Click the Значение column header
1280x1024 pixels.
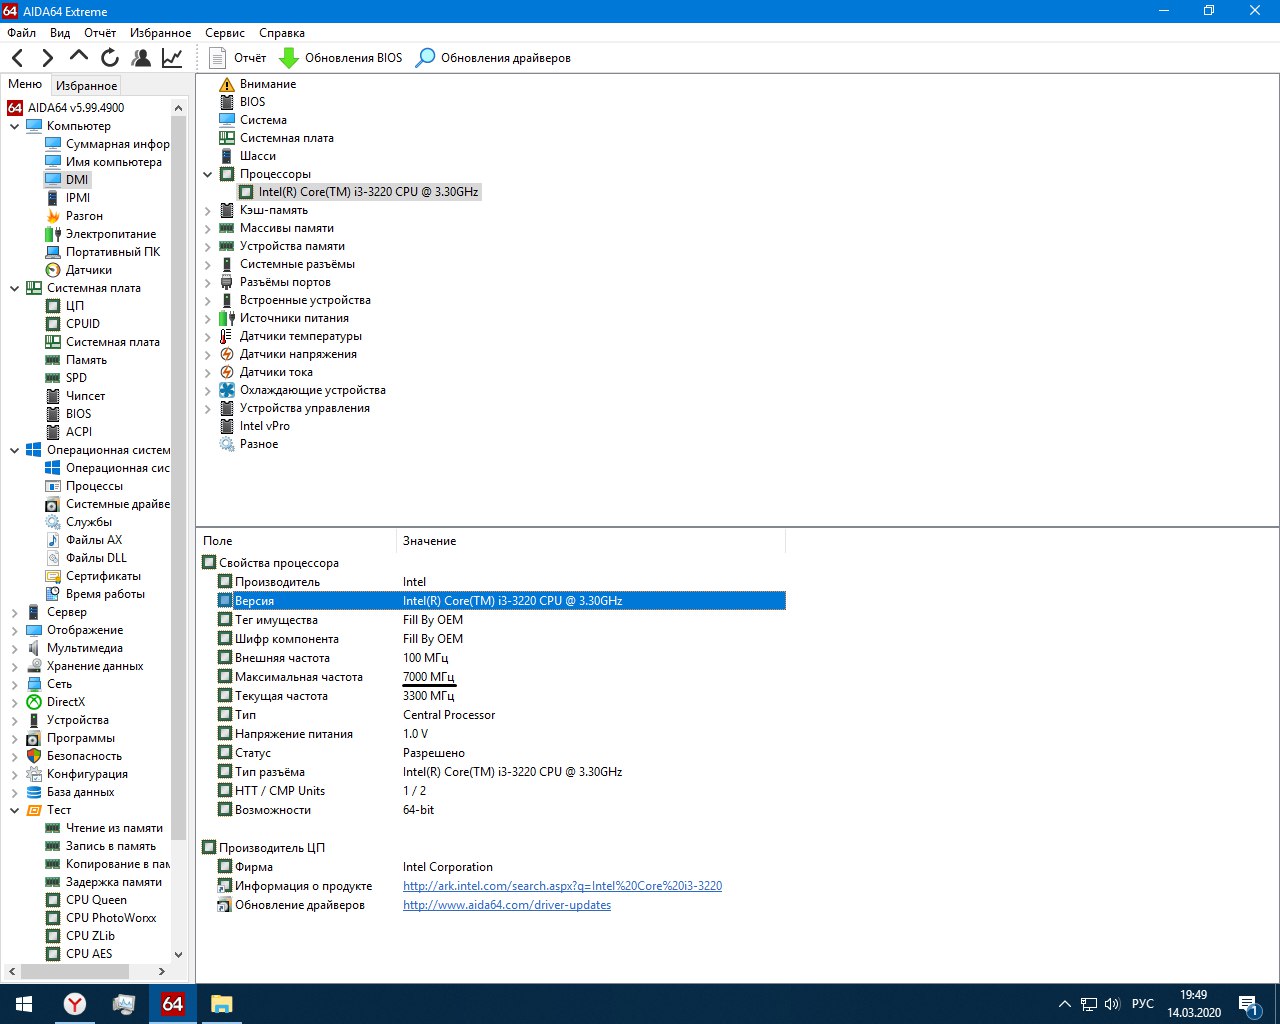tap(591, 541)
